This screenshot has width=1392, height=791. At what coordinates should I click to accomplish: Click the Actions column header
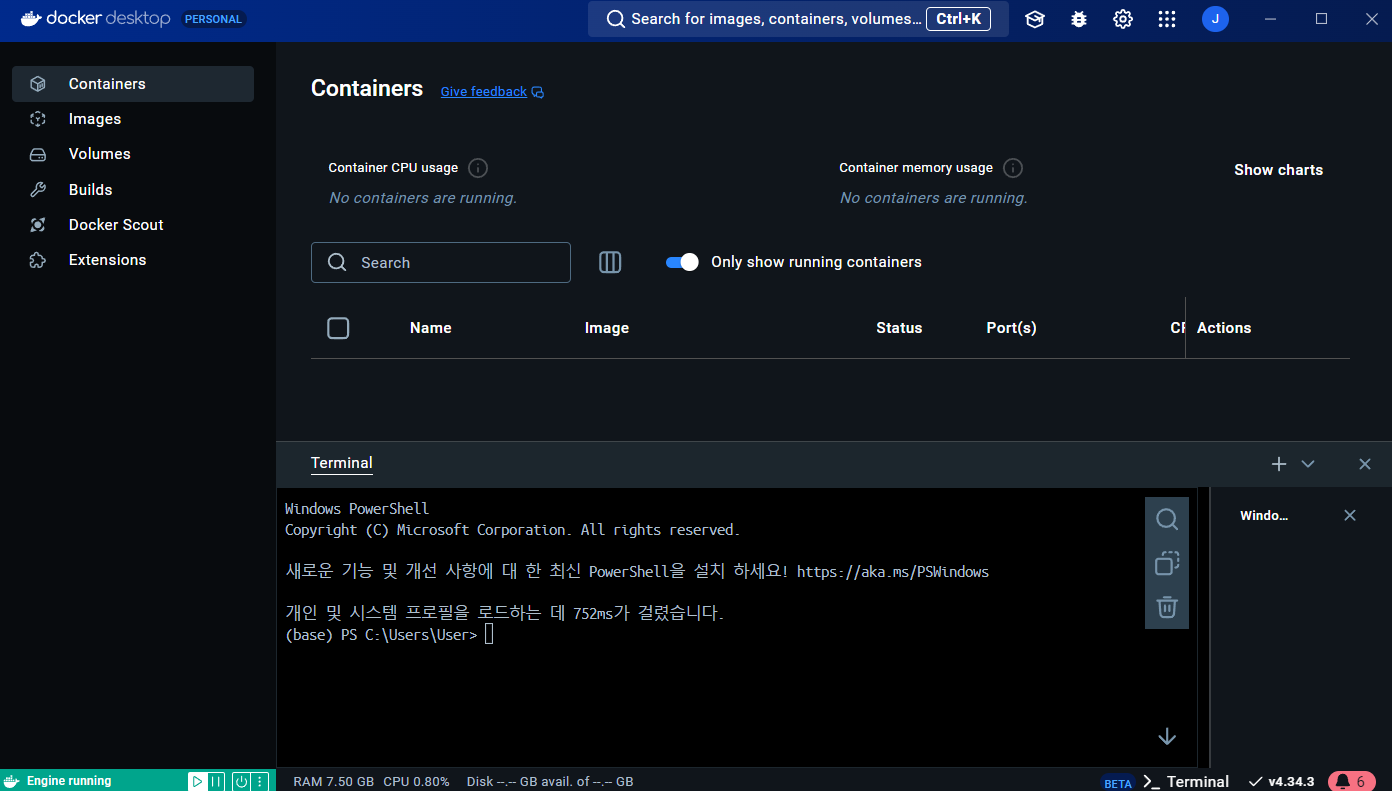click(1224, 328)
